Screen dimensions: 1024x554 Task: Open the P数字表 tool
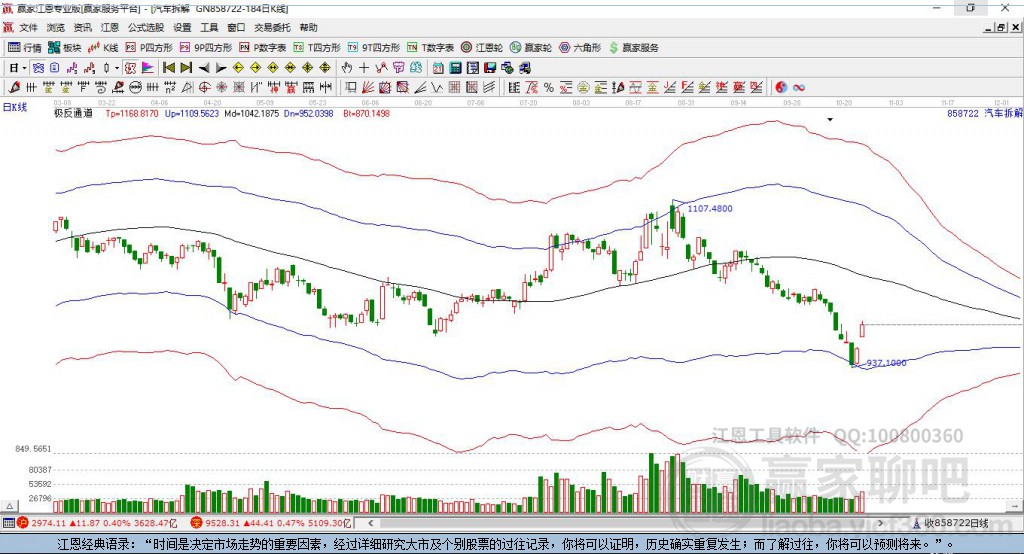click(263, 48)
